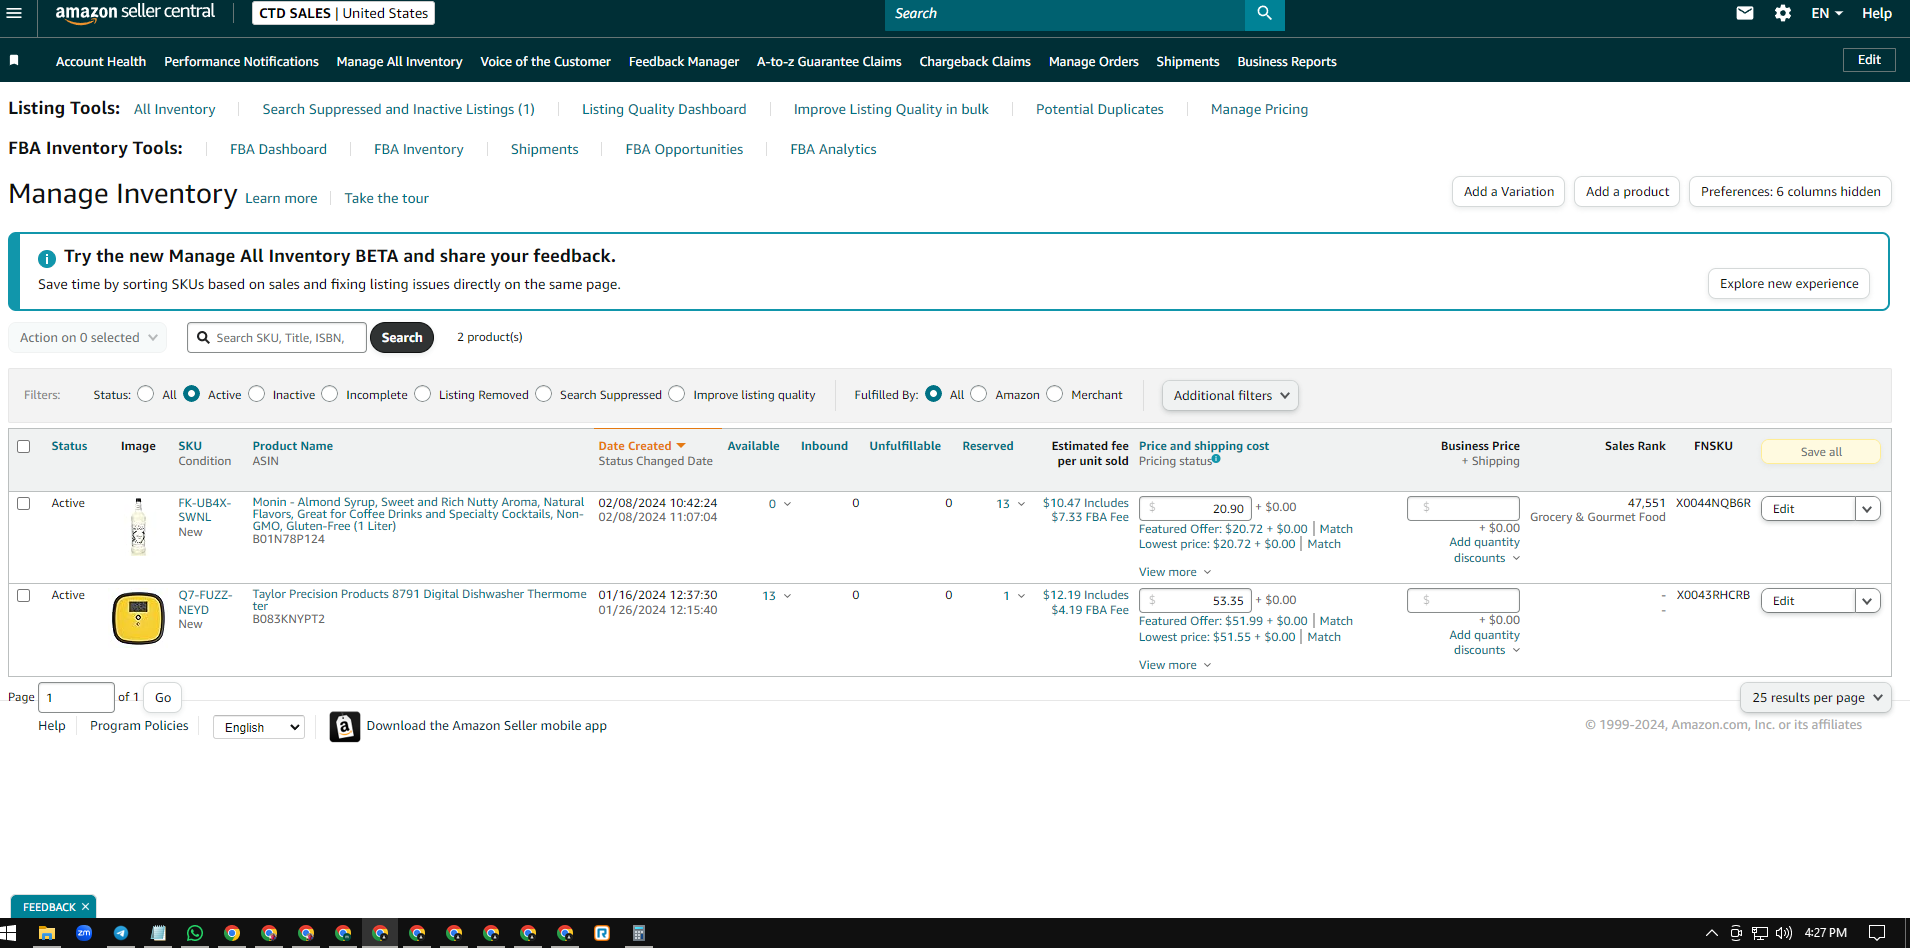The image size is (1910, 948).
Task: Open the FBA Dashboard tool link
Action: tap(278, 149)
